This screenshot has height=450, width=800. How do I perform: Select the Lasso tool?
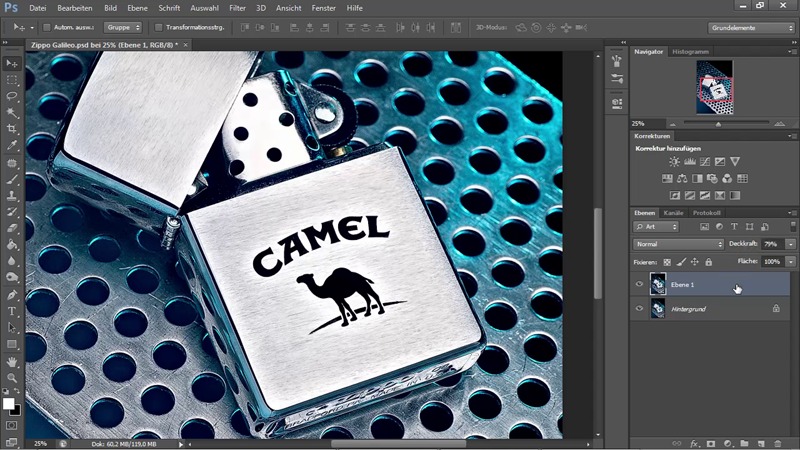point(12,96)
